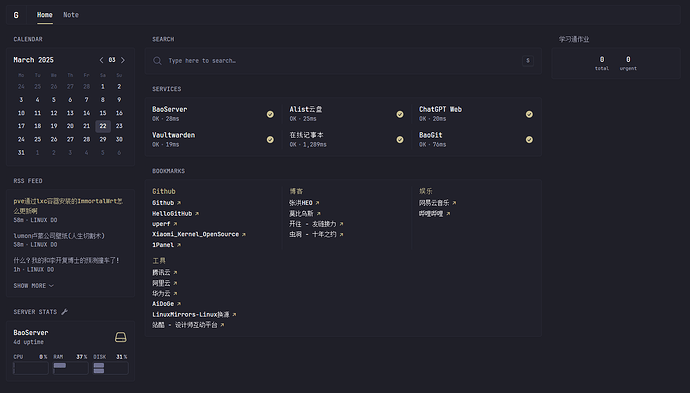Click the search bang S shortcut icon
Screen dimensions: 690x393
[x=528, y=61]
